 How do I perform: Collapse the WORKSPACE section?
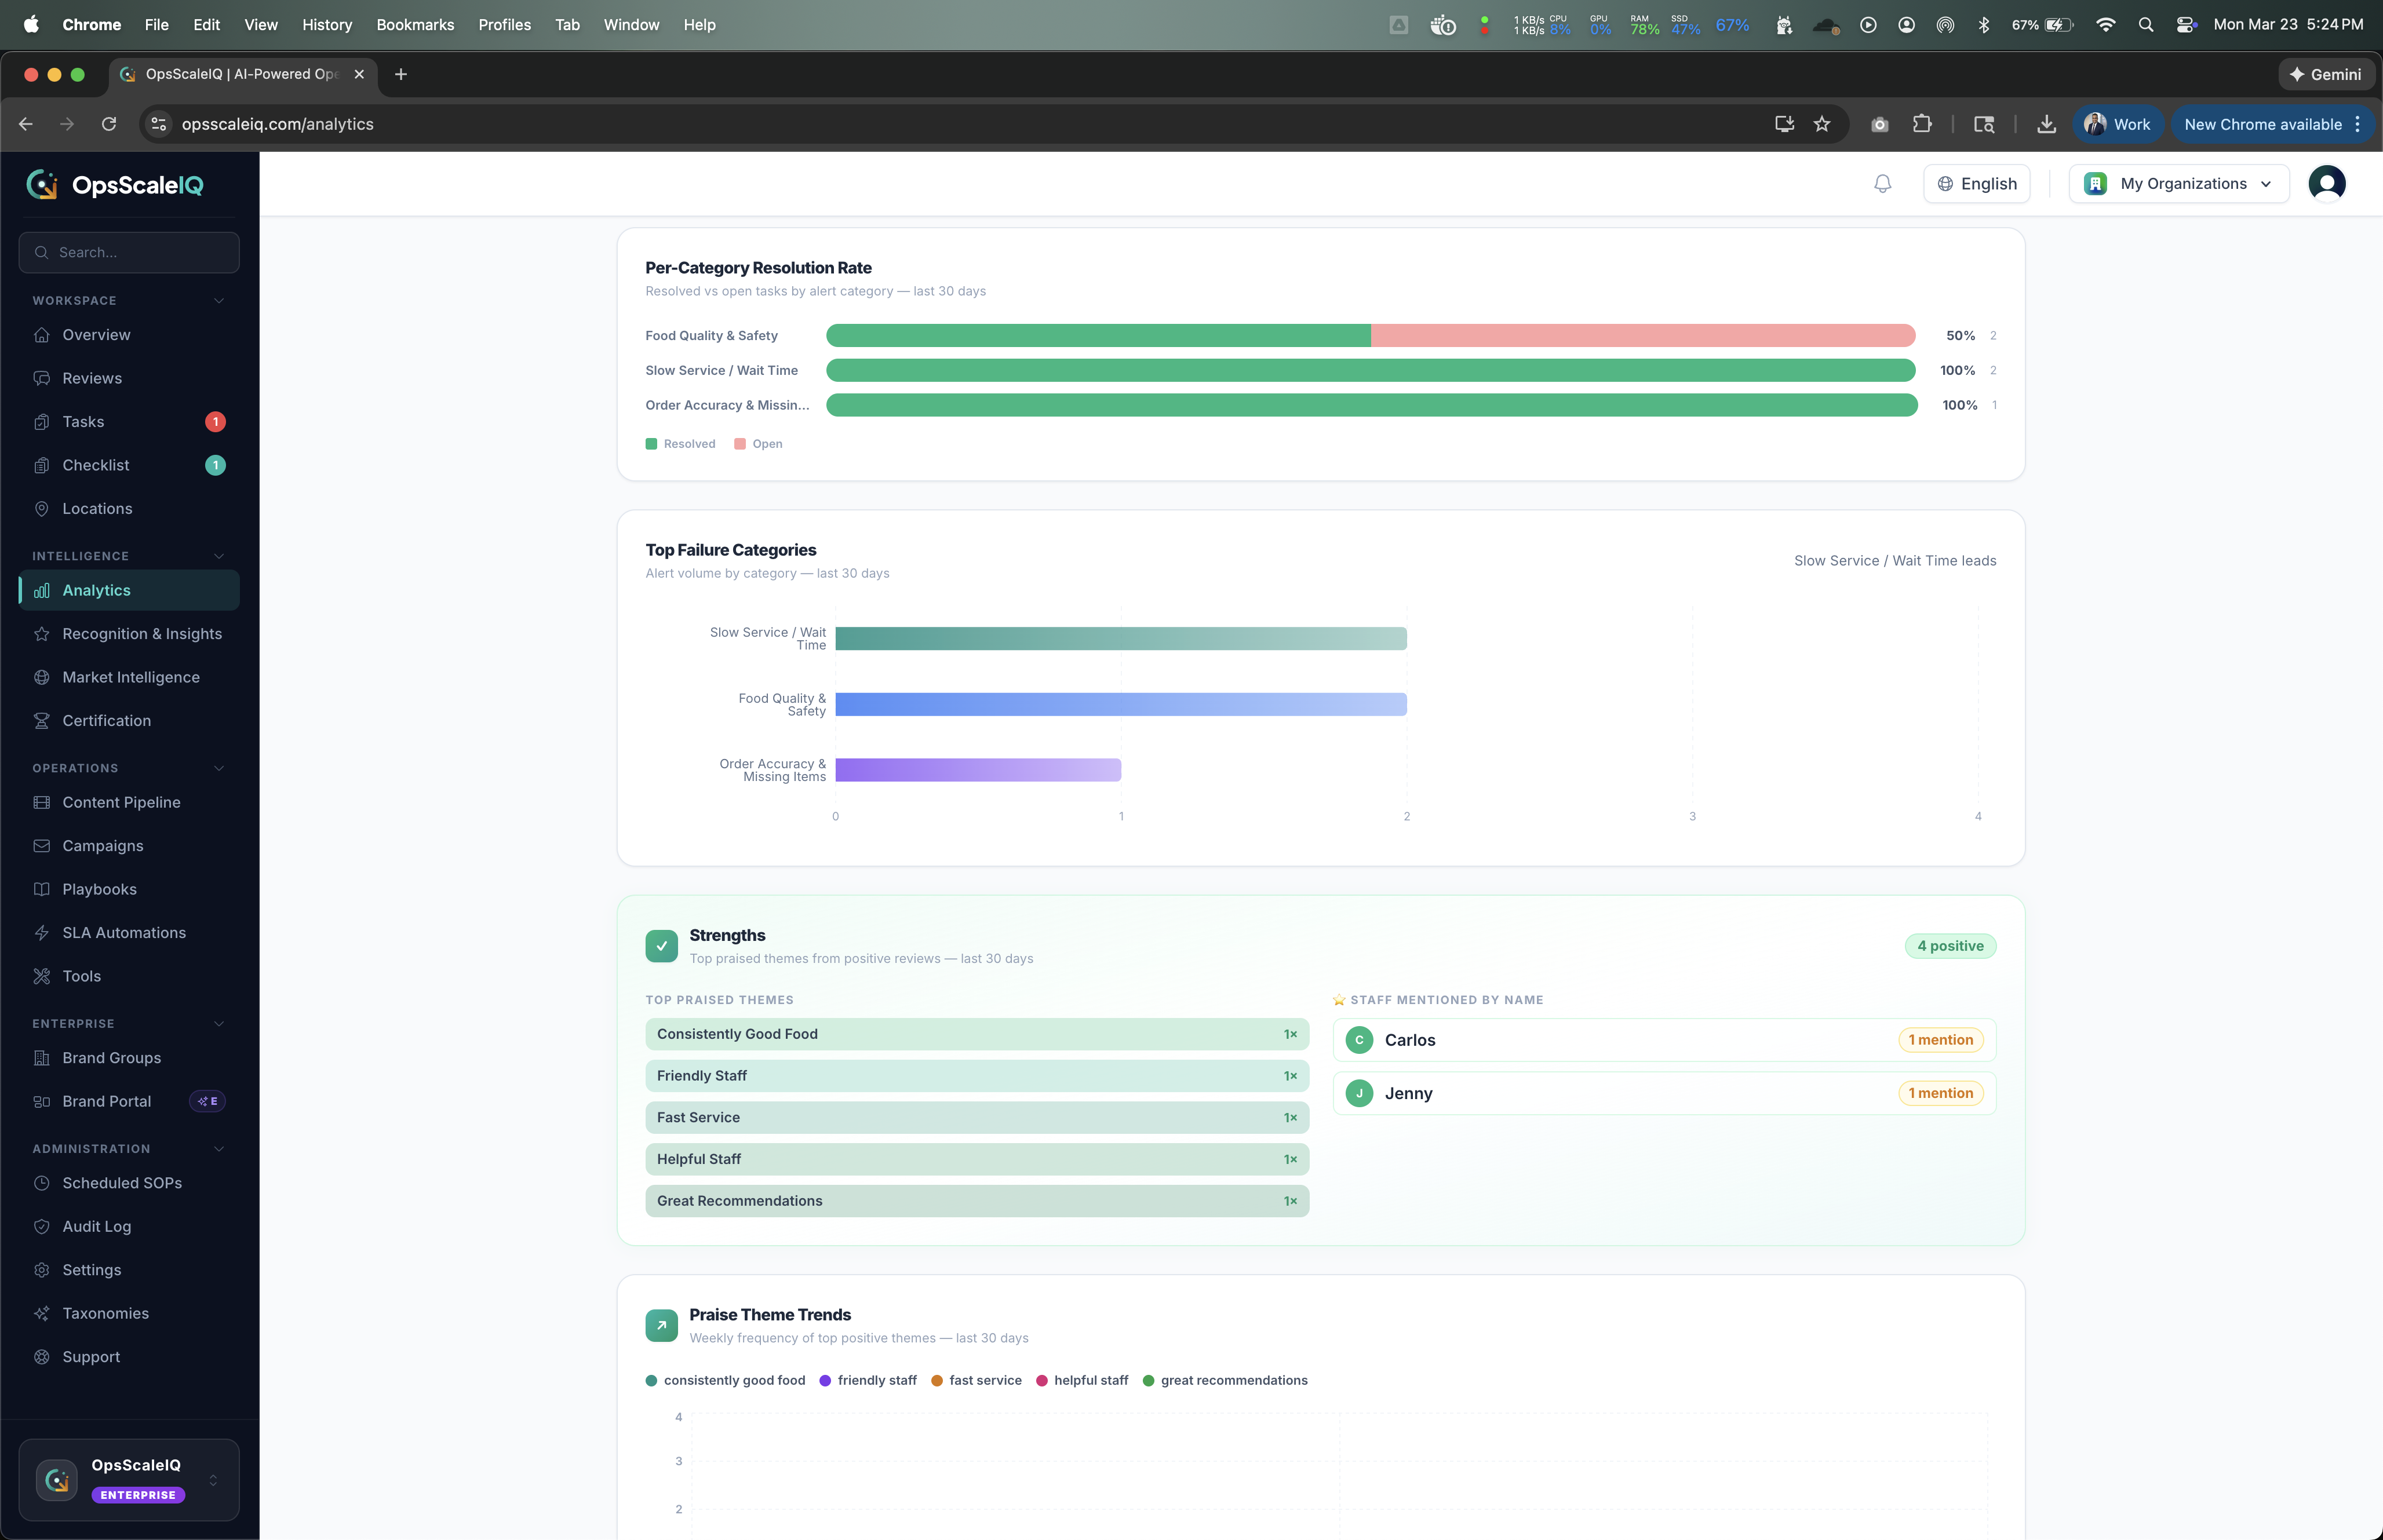tap(219, 301)
